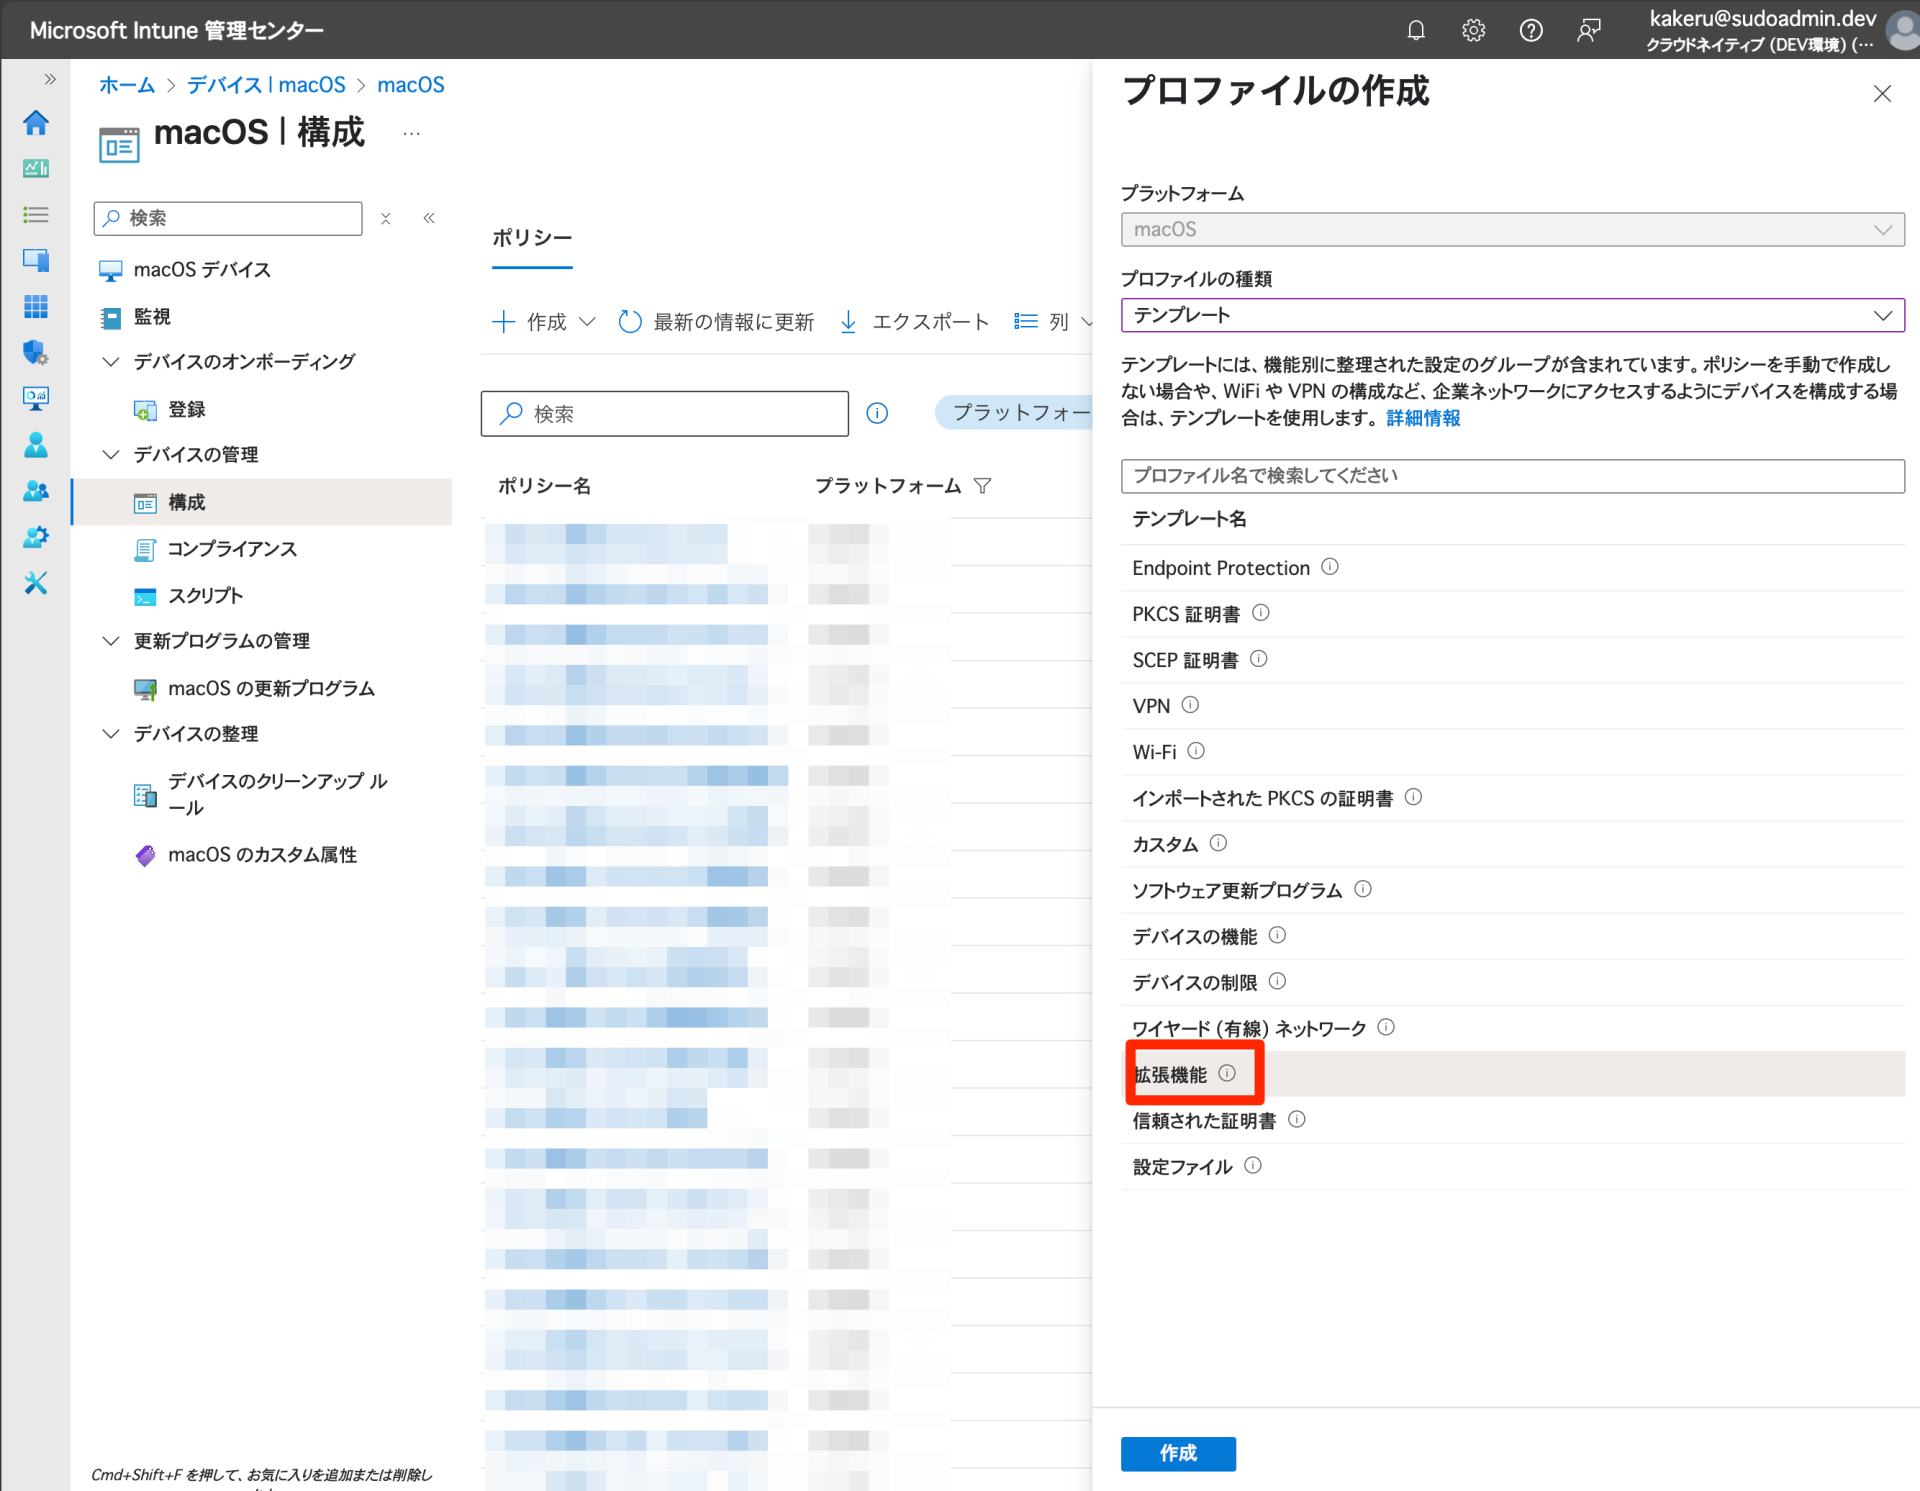
Task: Open Devices via the sidebar icon
Action: pos(36,260)
